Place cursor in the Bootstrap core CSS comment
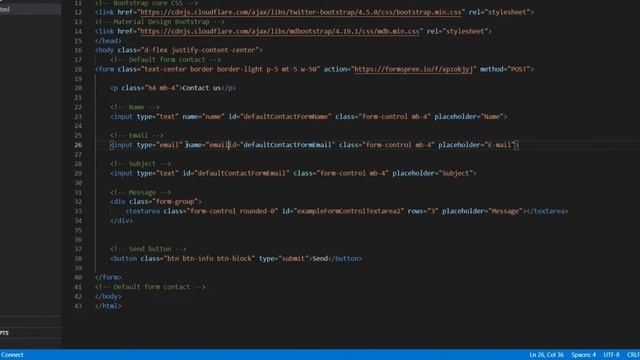 tap(146, 3)
